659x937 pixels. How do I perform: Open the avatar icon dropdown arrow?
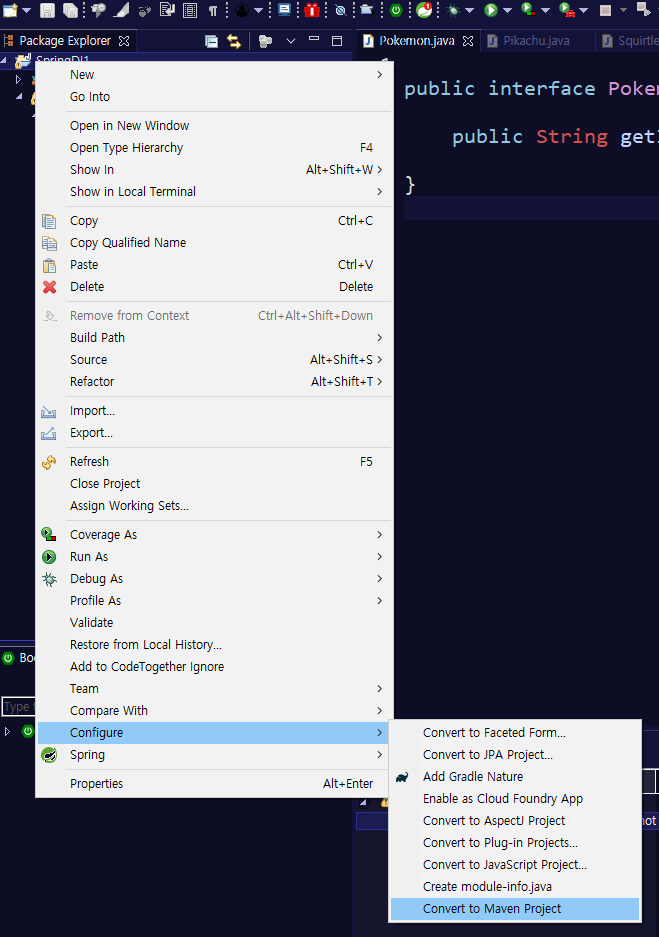[258, 10]
